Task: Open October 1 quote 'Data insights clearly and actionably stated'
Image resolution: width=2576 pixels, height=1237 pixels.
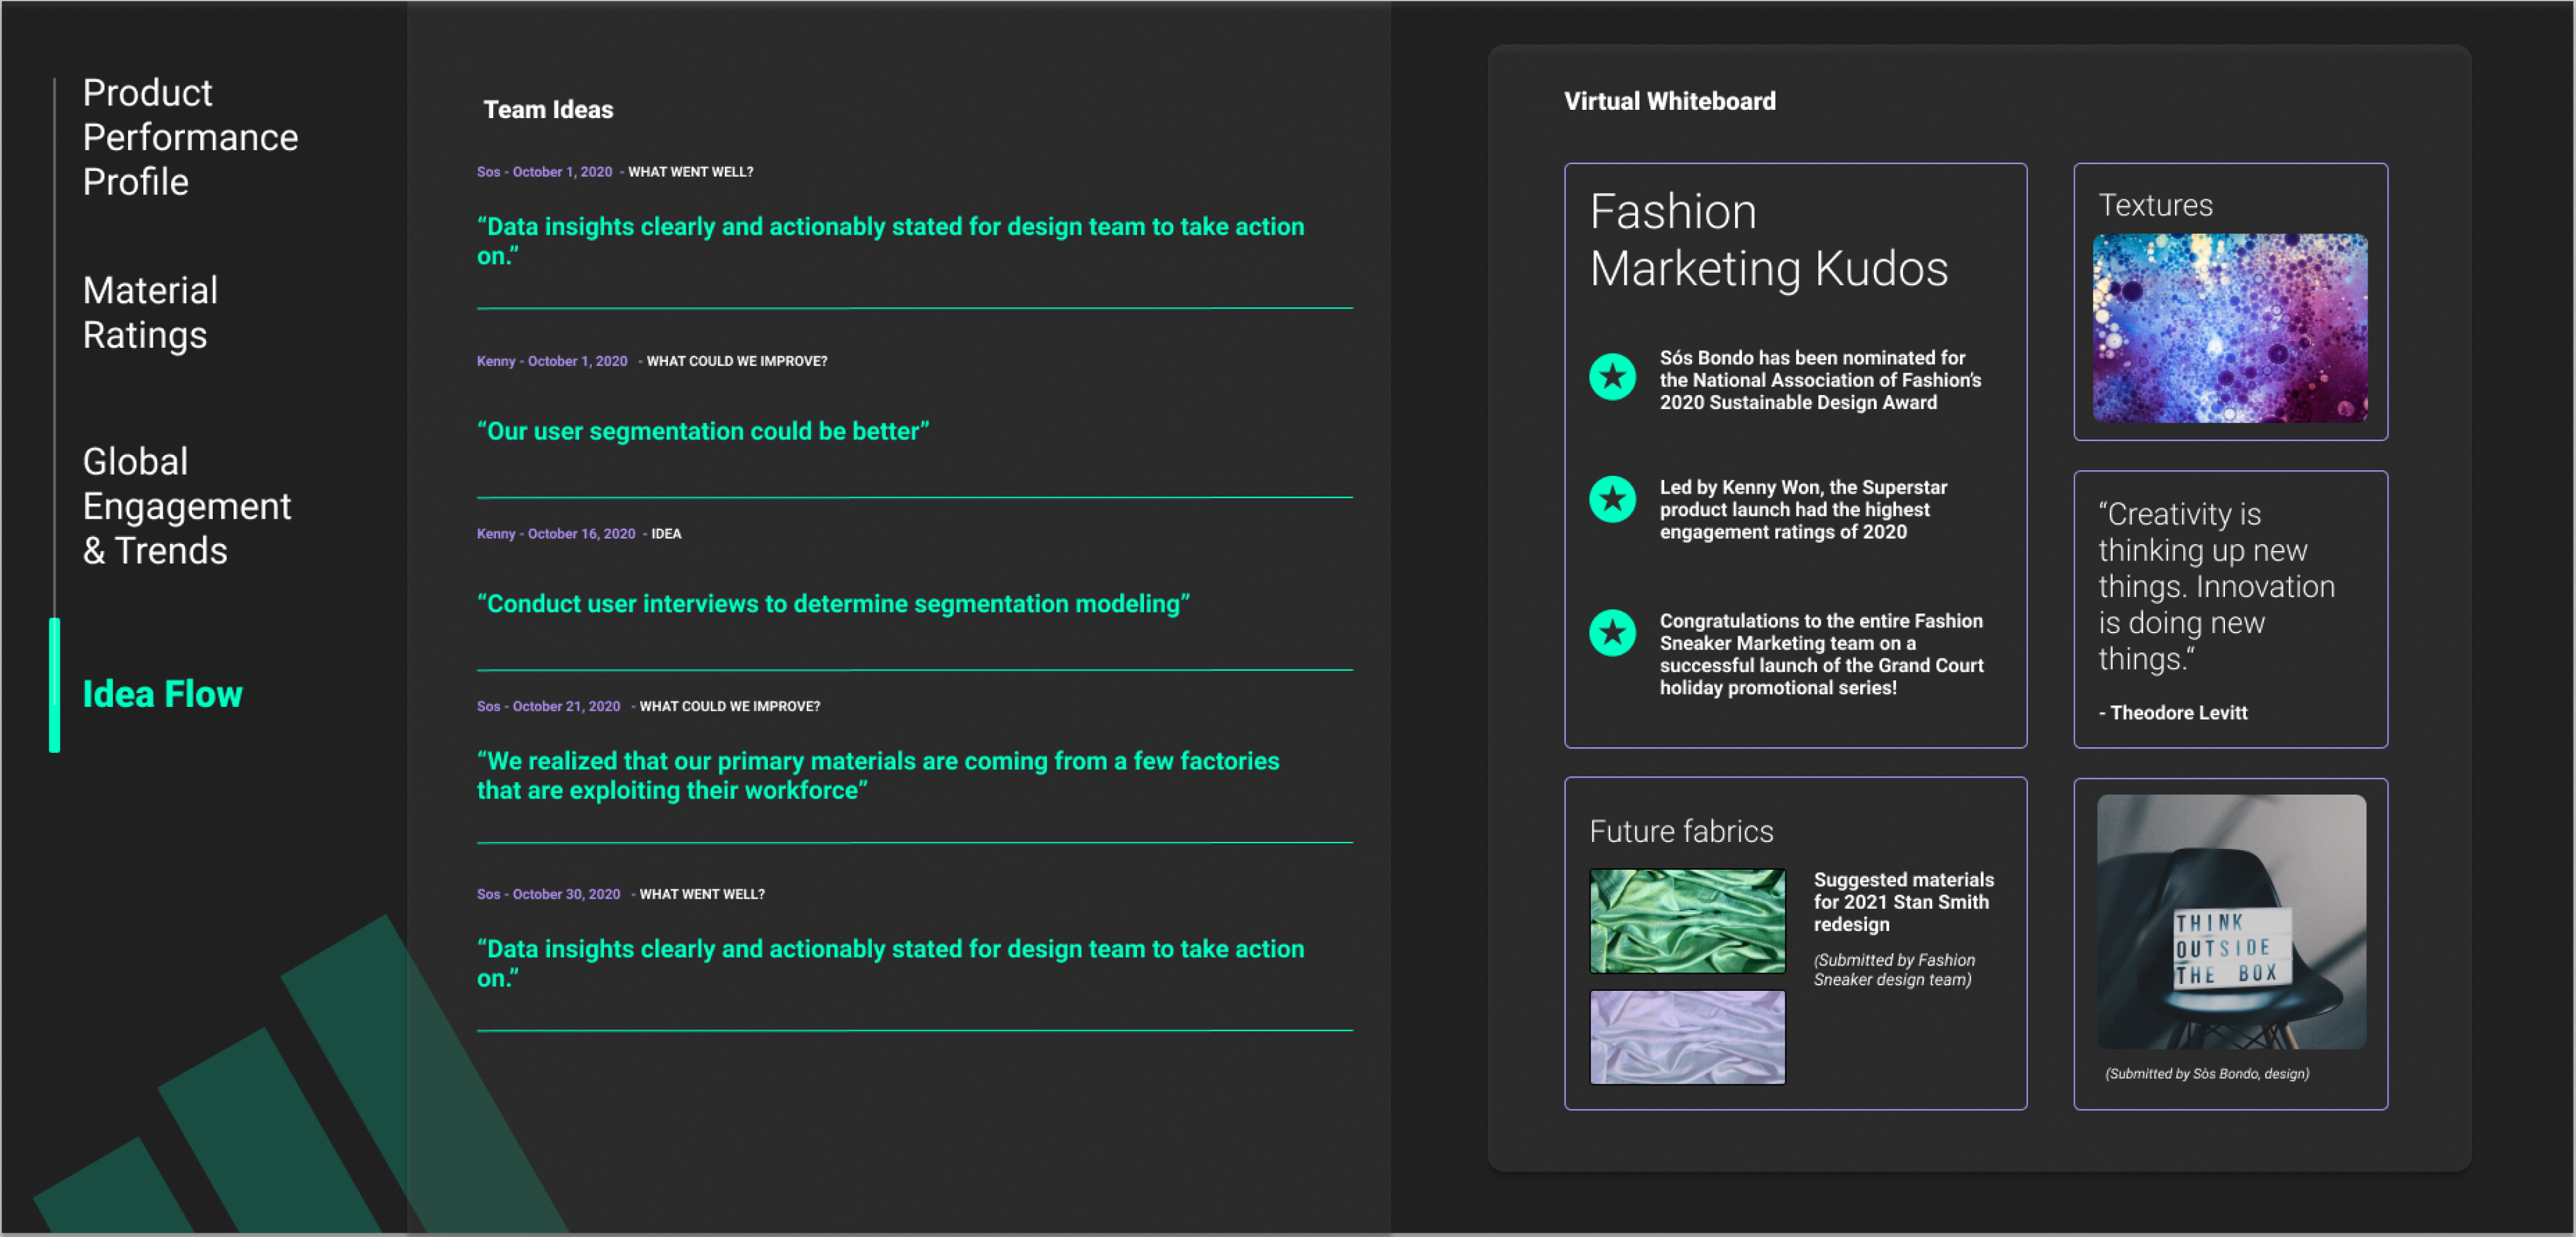Action: pyautogui.click(x=890, y=241)
